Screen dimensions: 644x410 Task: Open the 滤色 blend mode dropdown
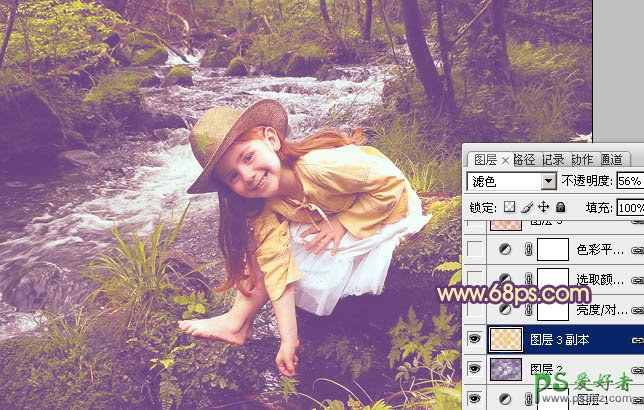[x=548, y=182]
